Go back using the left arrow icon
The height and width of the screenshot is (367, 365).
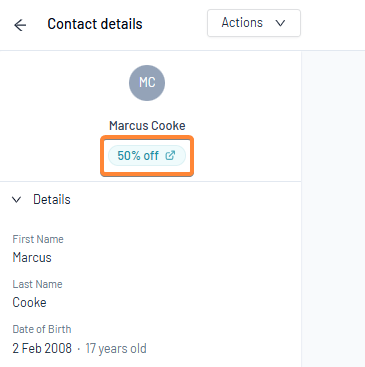tap(20, 25)
